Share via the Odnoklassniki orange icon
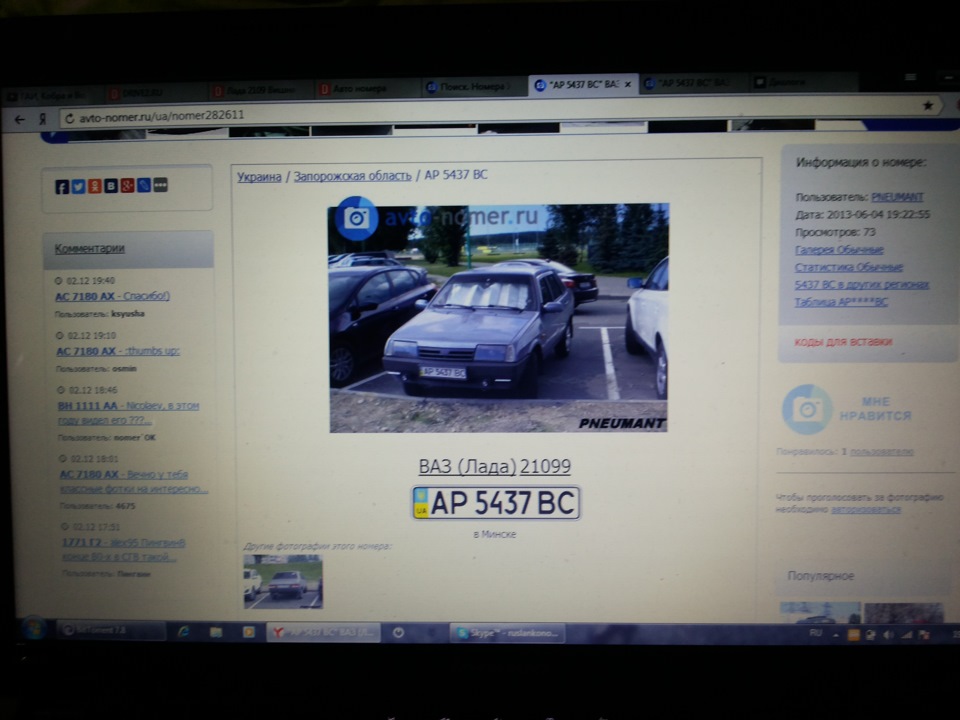 click(x=94, y=186)
